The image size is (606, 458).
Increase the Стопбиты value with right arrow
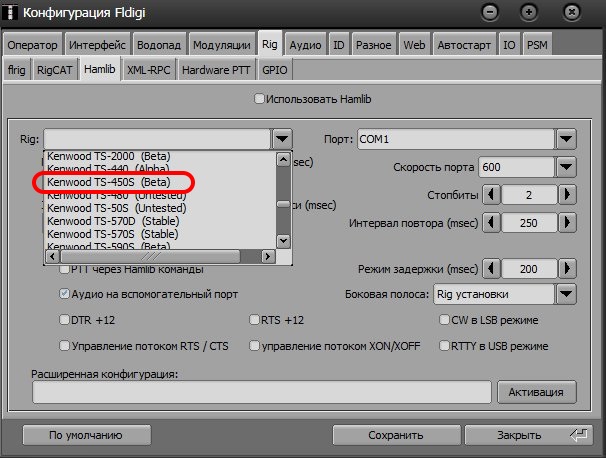(567, 194)
